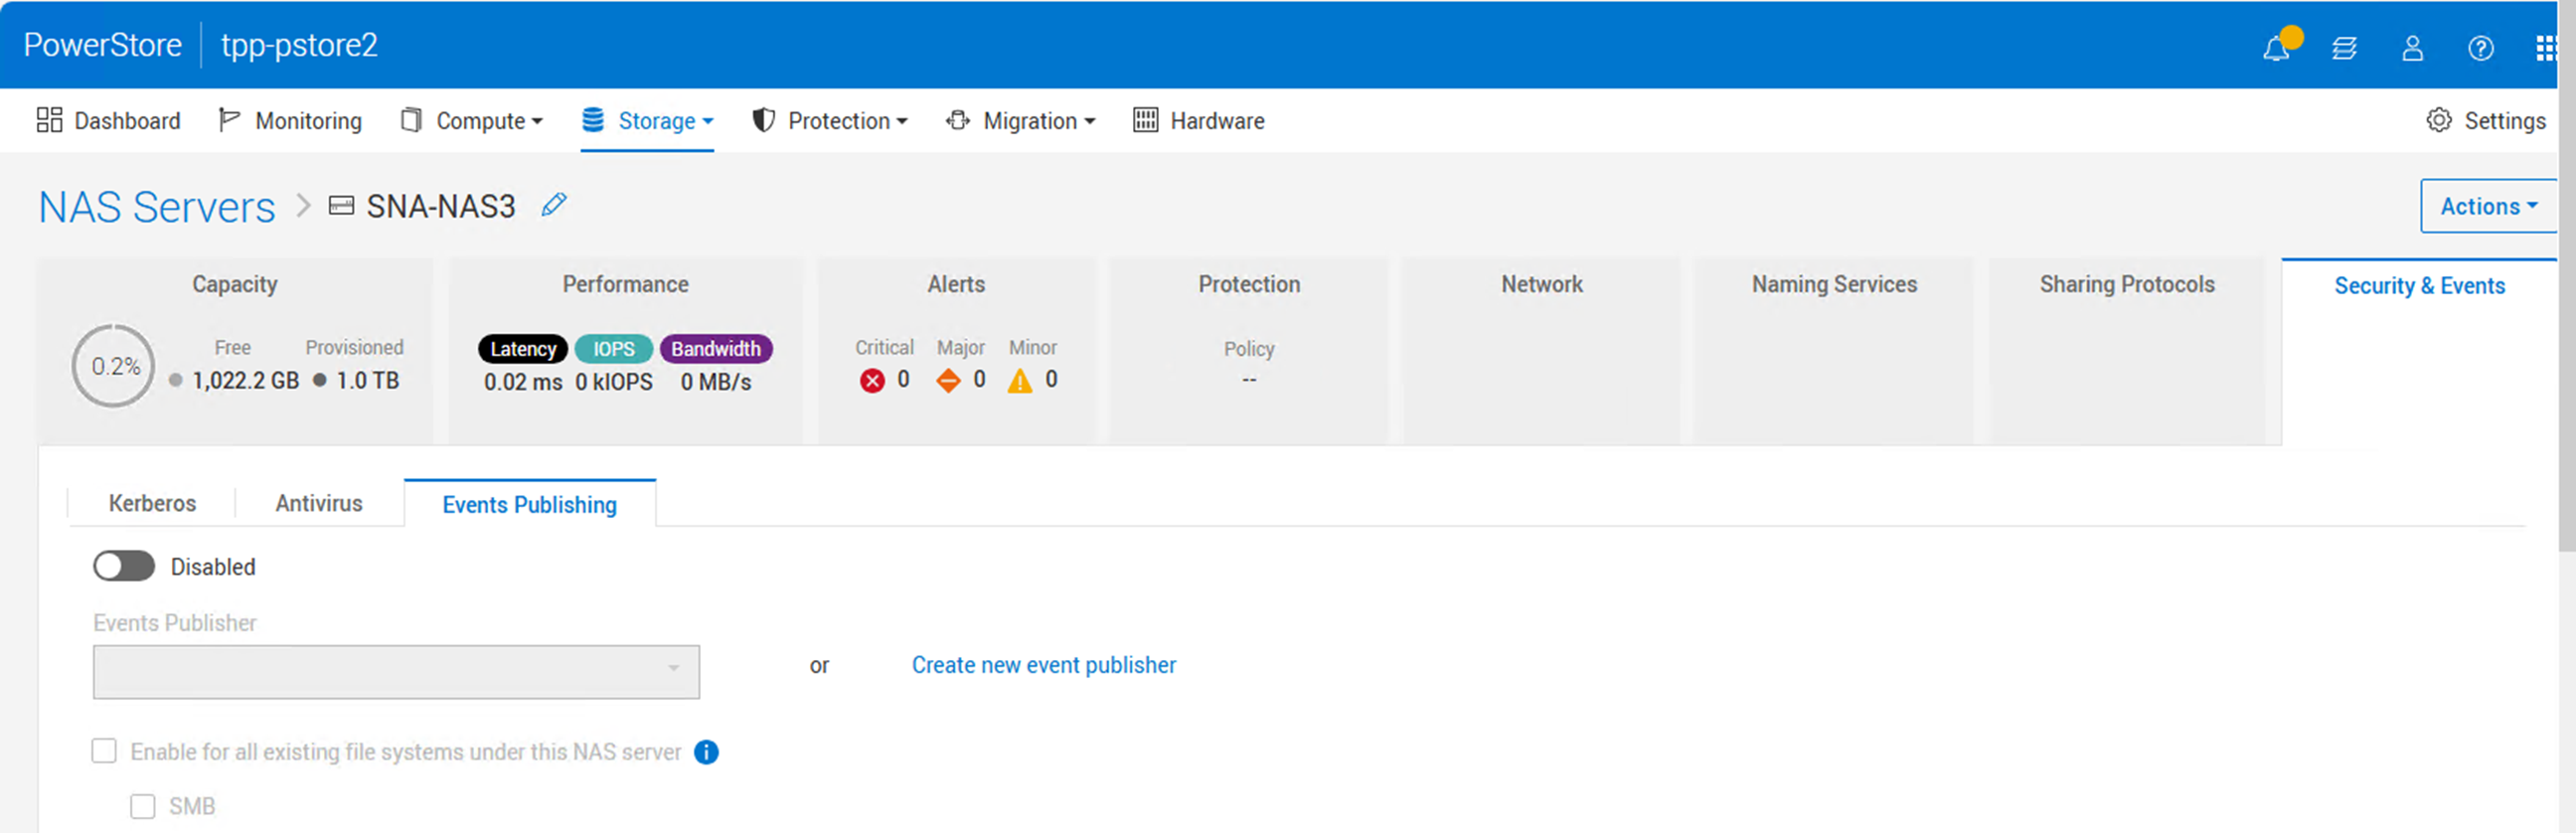Switch to the Antivirus tab
The width and height of the screenshot is (2576, 833).
point(319,503)
